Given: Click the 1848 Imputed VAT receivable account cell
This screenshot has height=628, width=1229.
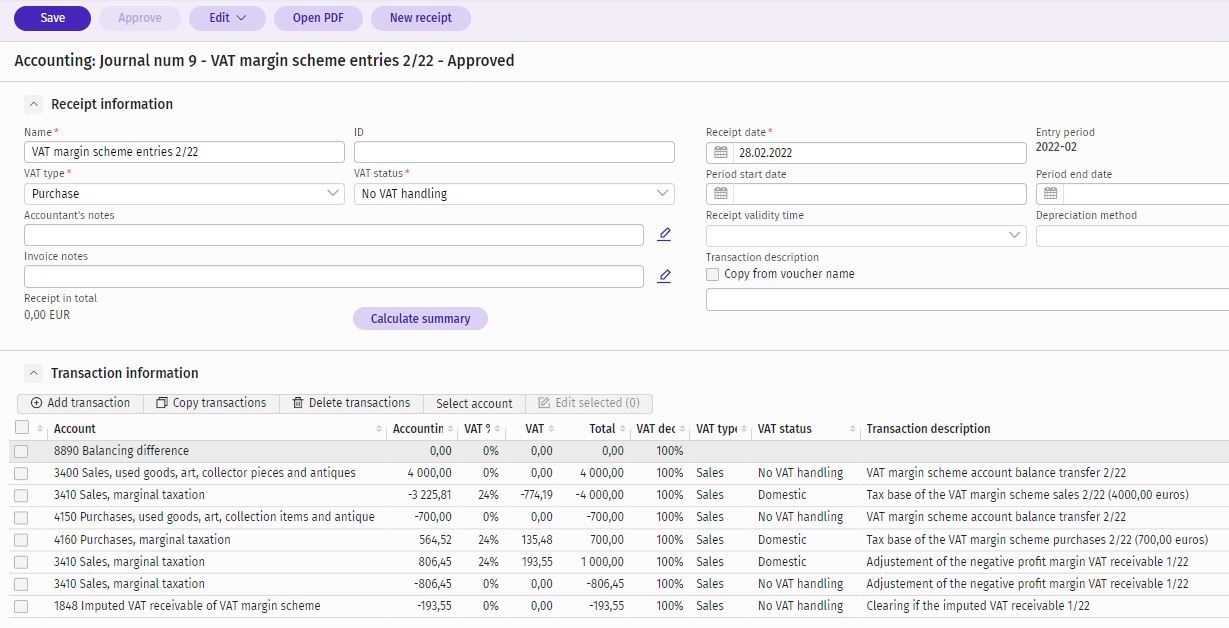Looking at the screenshot, I should pyautogui.click(x=187, y=606).
